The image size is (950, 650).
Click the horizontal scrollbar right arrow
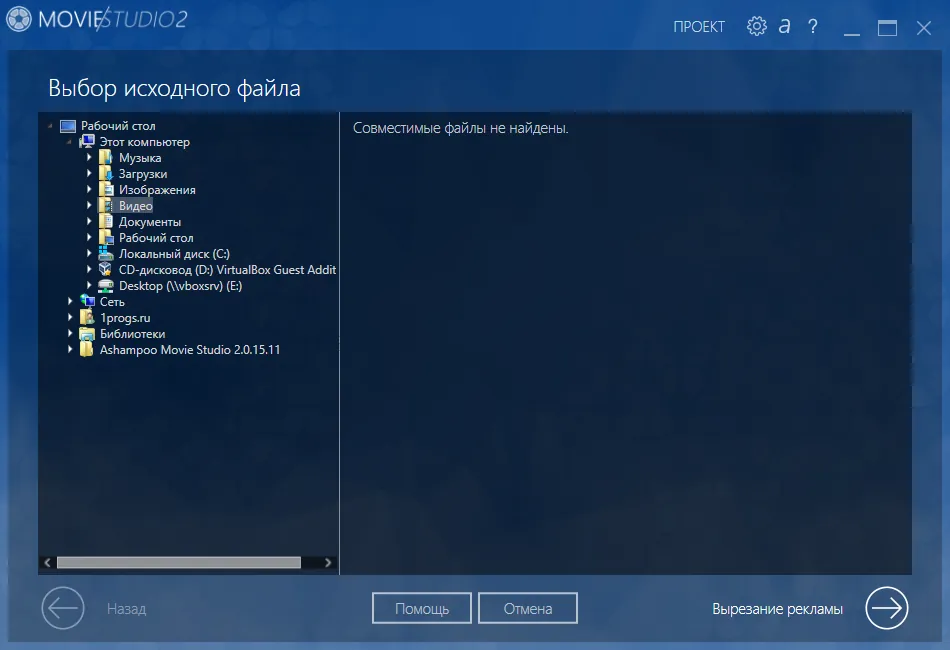pyautogui.click(x=328, y=563)
